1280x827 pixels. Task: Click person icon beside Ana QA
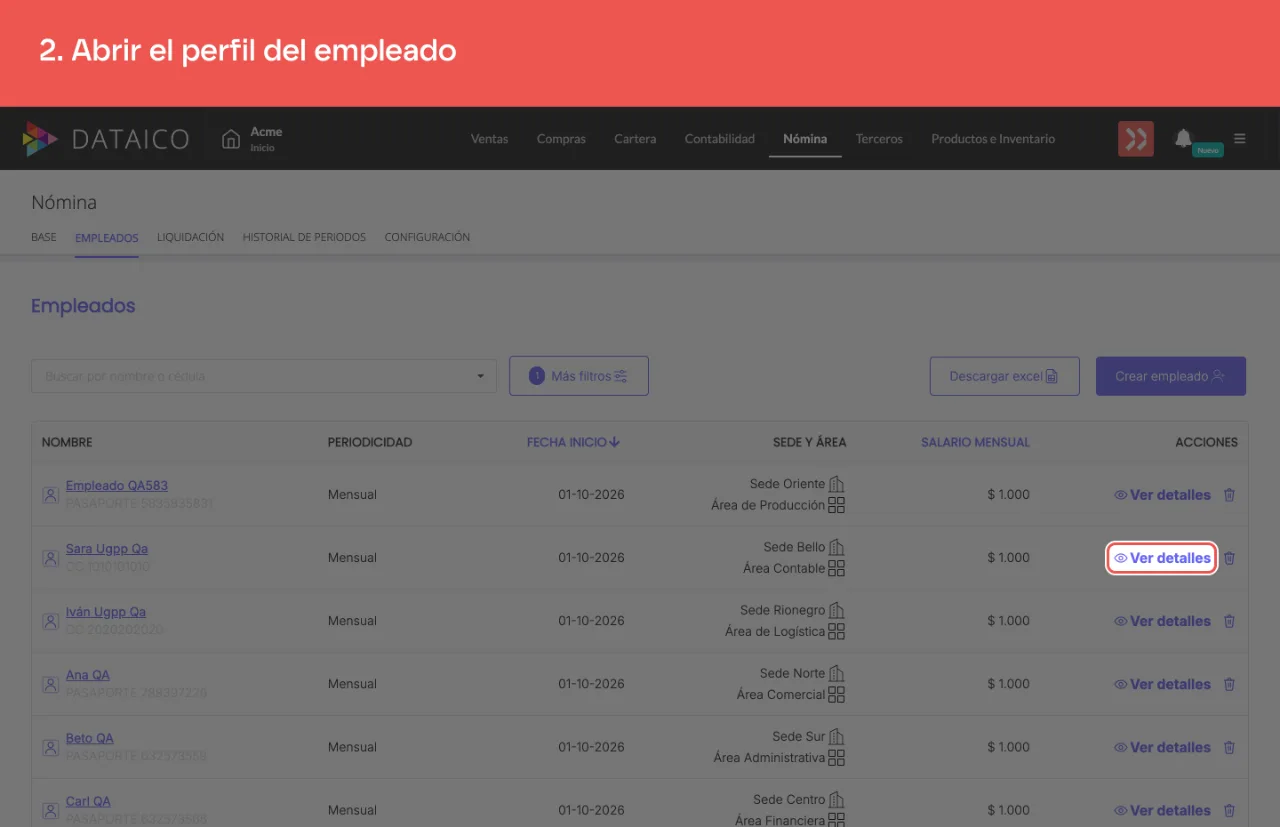(x=50, y=684)
